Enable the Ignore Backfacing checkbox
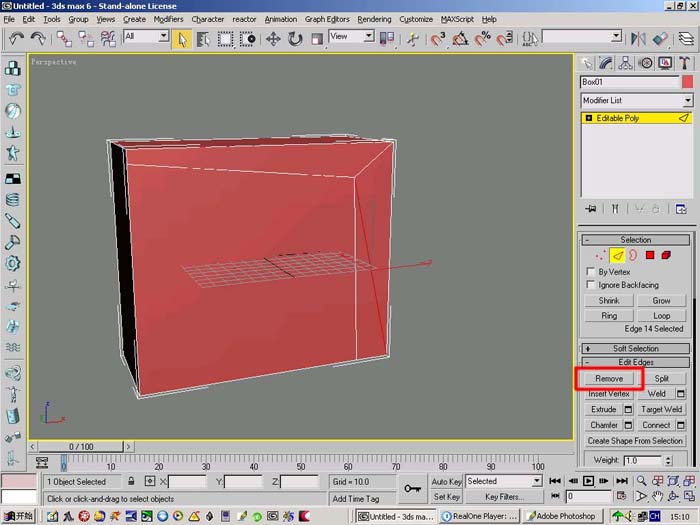 [591, 284]
